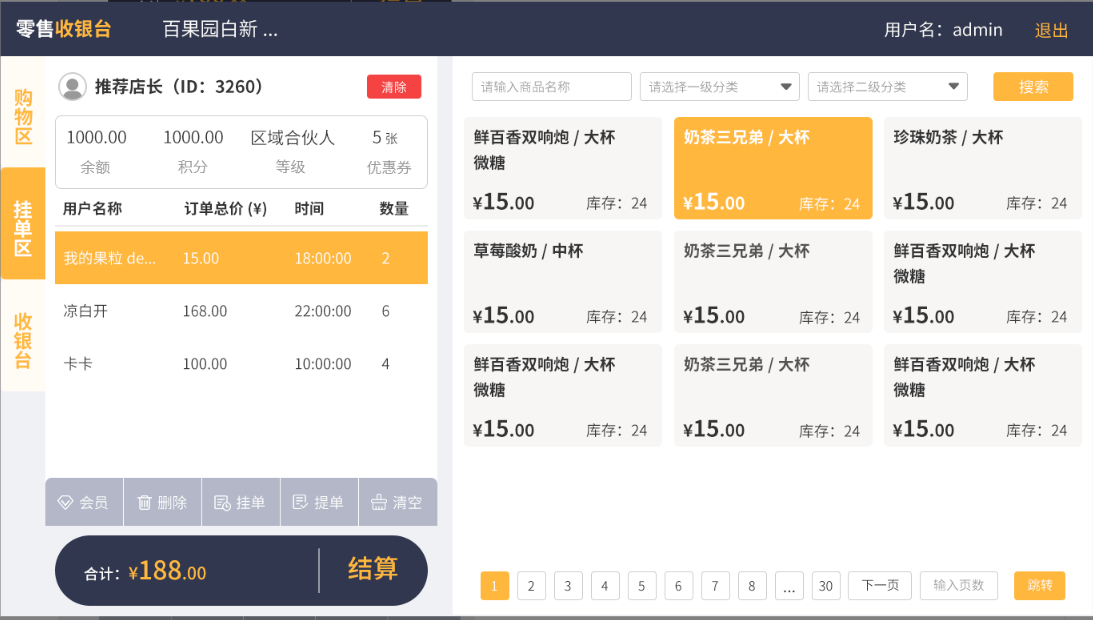Screen dimensions: 1093x620
Task: Click the 结算 checkout button
Action: [372, 569]
